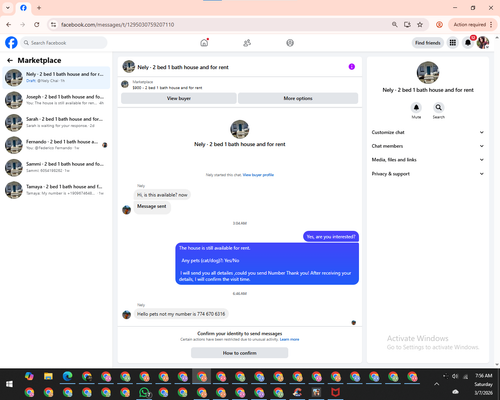Click Nely's profile photo in the right panel
Image resolution: width=500 pixels, height=400 pixels.
428,73
